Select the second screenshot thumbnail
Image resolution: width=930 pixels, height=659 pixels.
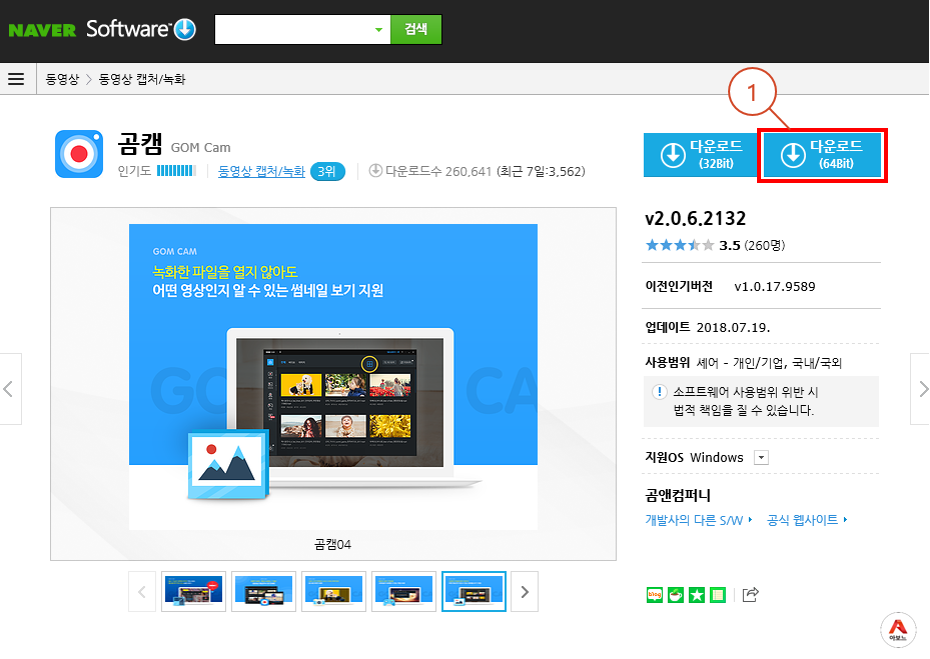coord(263,591)
